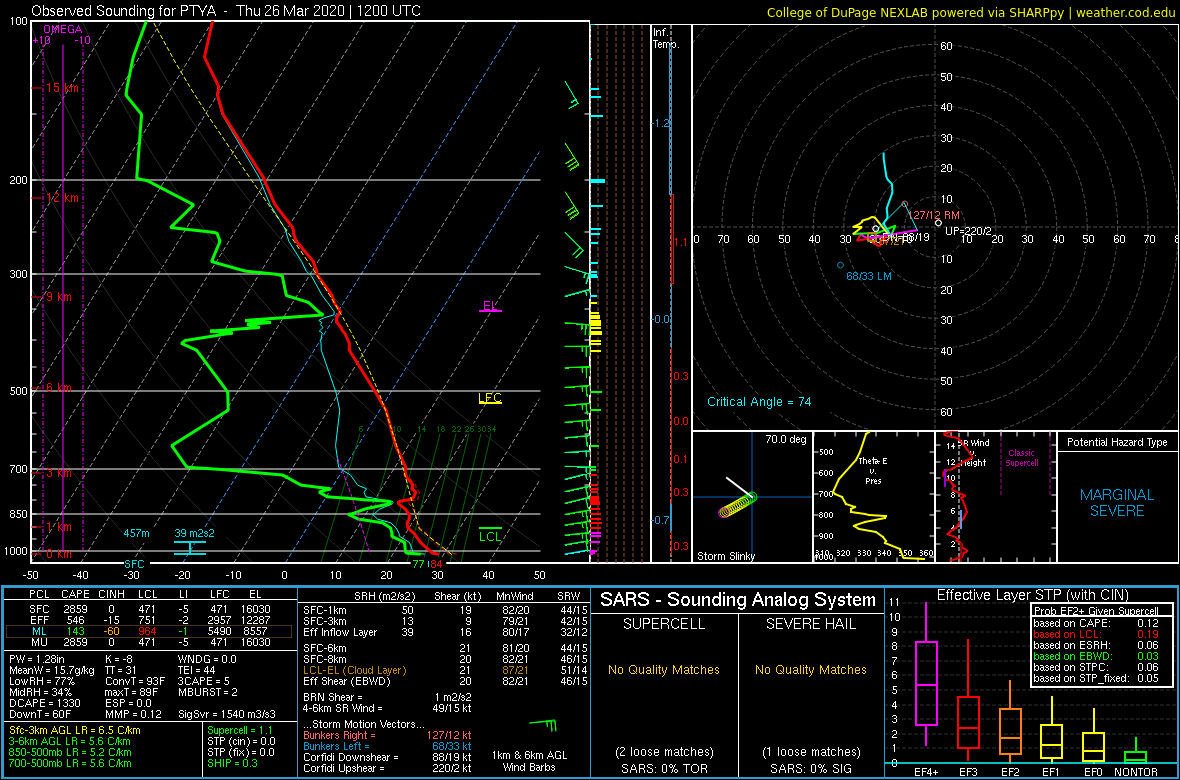Select the yellow LFC level marker
Viewport: 1180px width, 780px height.
tap(490, 398)
